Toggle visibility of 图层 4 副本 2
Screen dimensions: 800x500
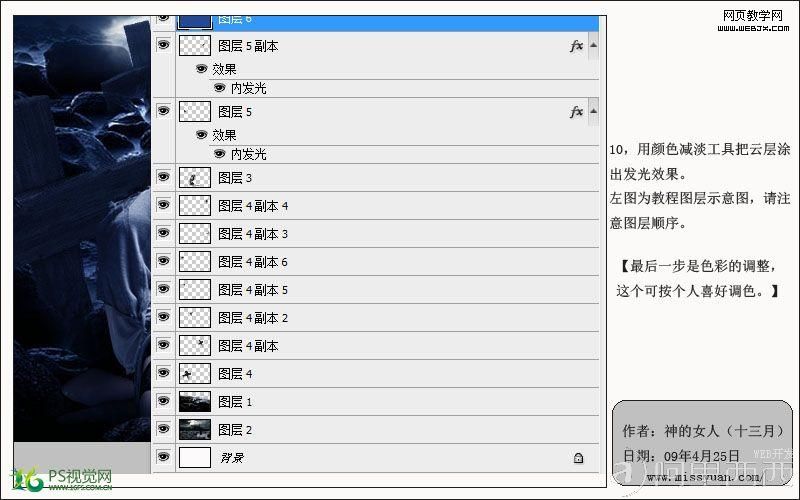(x=163, y=317)
